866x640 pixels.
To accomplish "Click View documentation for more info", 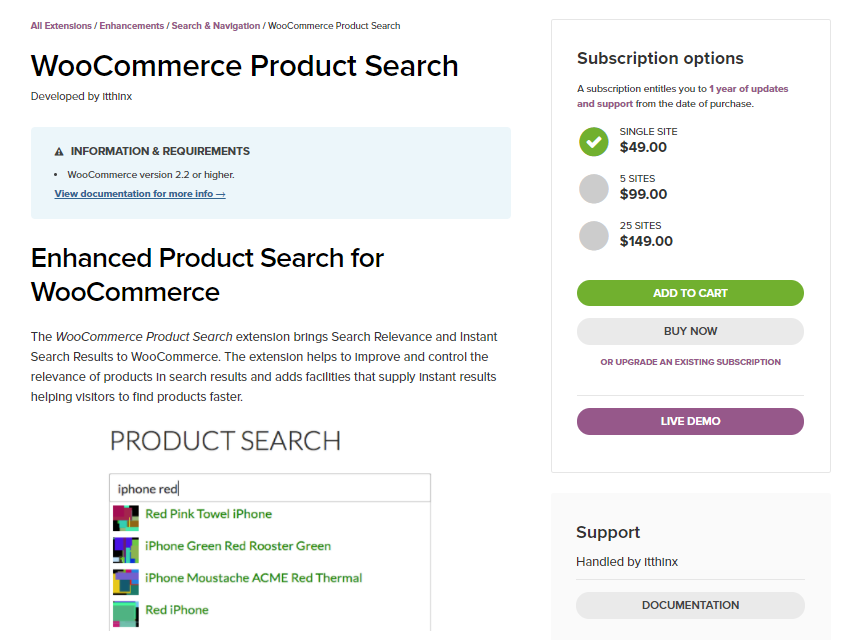I will (x=140, y=194).
